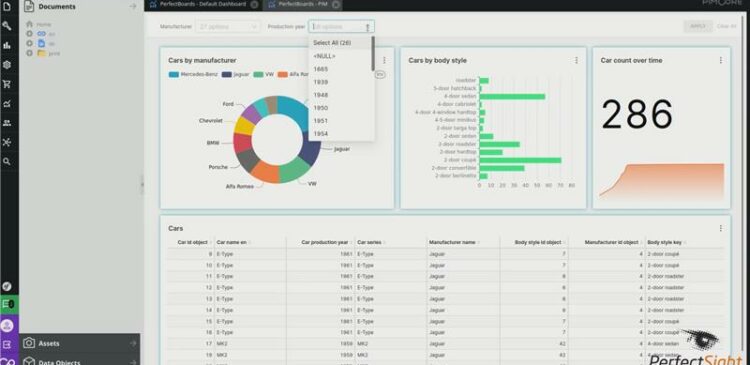Viewport: 750px width, 365px height.
Task: Click the Documents panel header icon
Action: [29, 6]
